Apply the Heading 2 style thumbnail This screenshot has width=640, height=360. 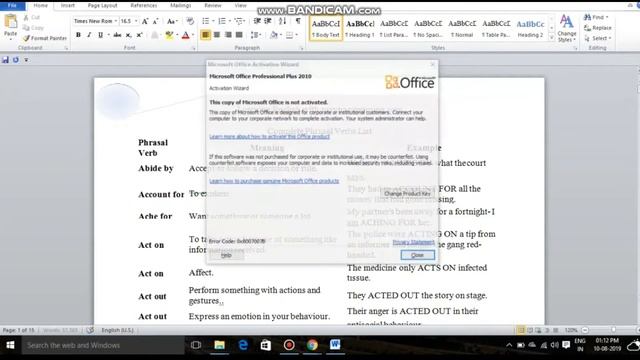coord(530,29)
